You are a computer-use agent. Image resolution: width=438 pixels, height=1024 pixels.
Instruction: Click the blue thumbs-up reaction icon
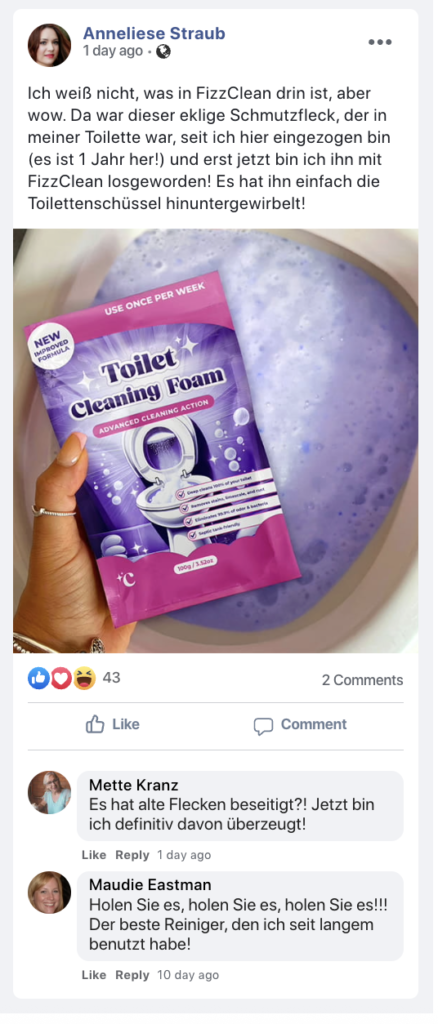click(39, 679)
